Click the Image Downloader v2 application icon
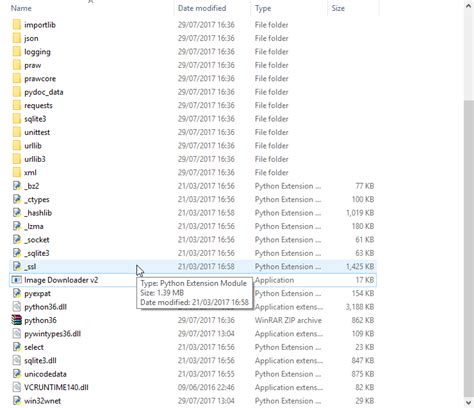The image size is (474, 408). pos(17,280)
